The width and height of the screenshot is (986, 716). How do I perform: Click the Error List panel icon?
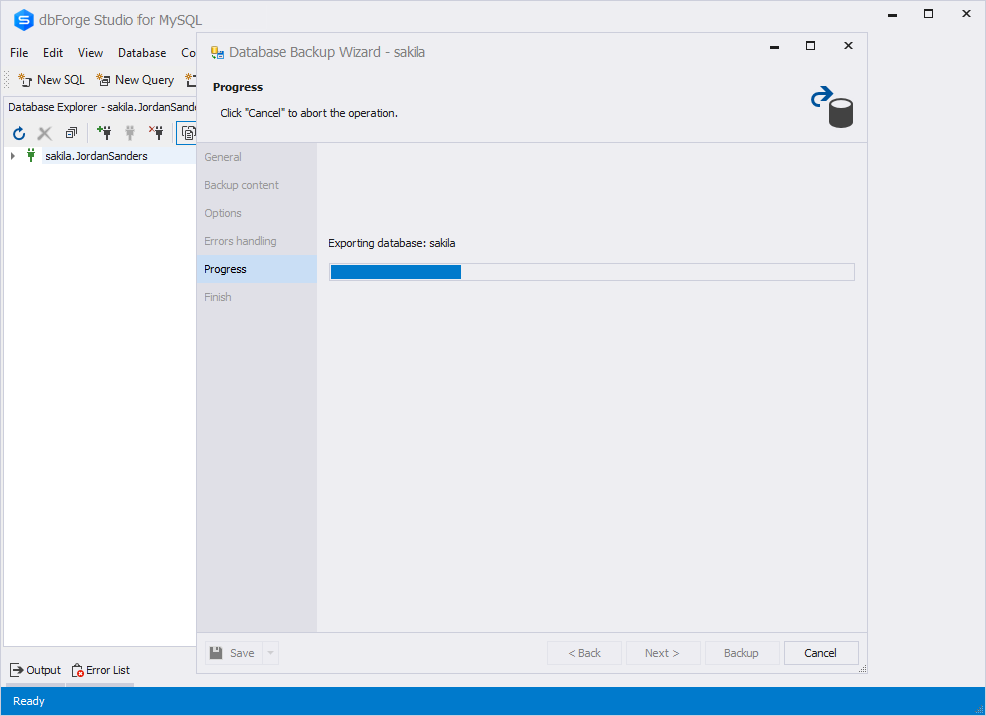click(77, 671)
